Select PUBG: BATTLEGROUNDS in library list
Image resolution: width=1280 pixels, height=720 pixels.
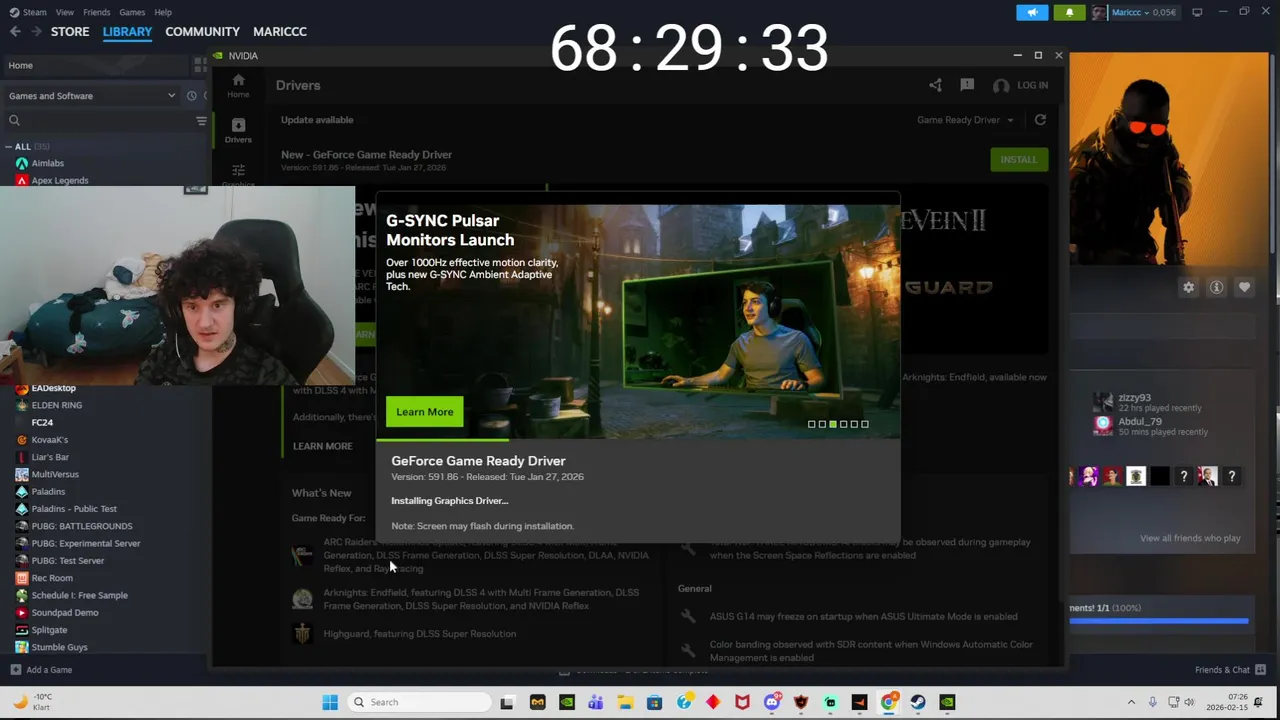82,526
